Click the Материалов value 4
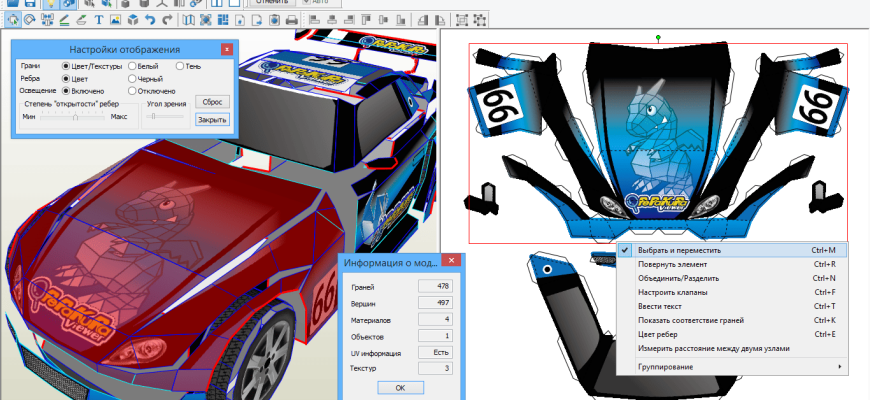This screenshot has width=870, height=400. pyautogui.click(x=435, y=320)
